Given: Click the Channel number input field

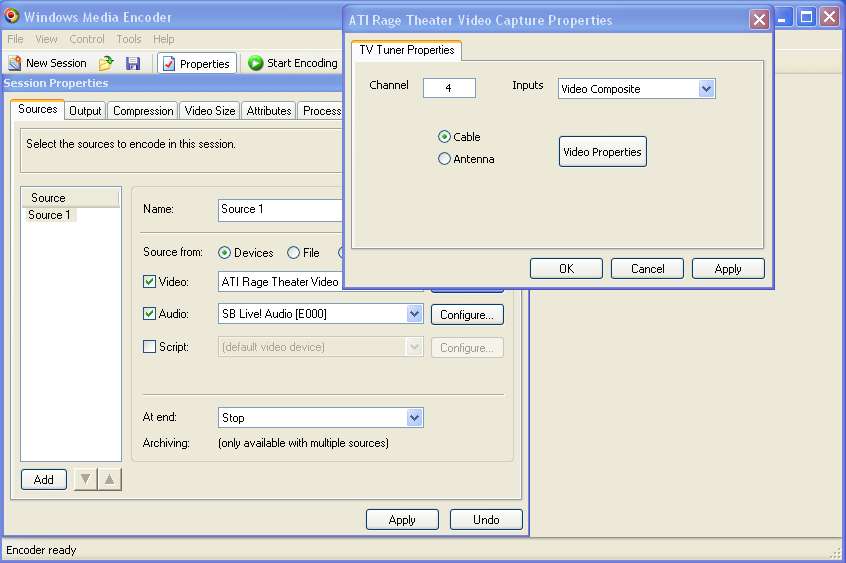Looking at the screenshot, I should click(449, 88).
